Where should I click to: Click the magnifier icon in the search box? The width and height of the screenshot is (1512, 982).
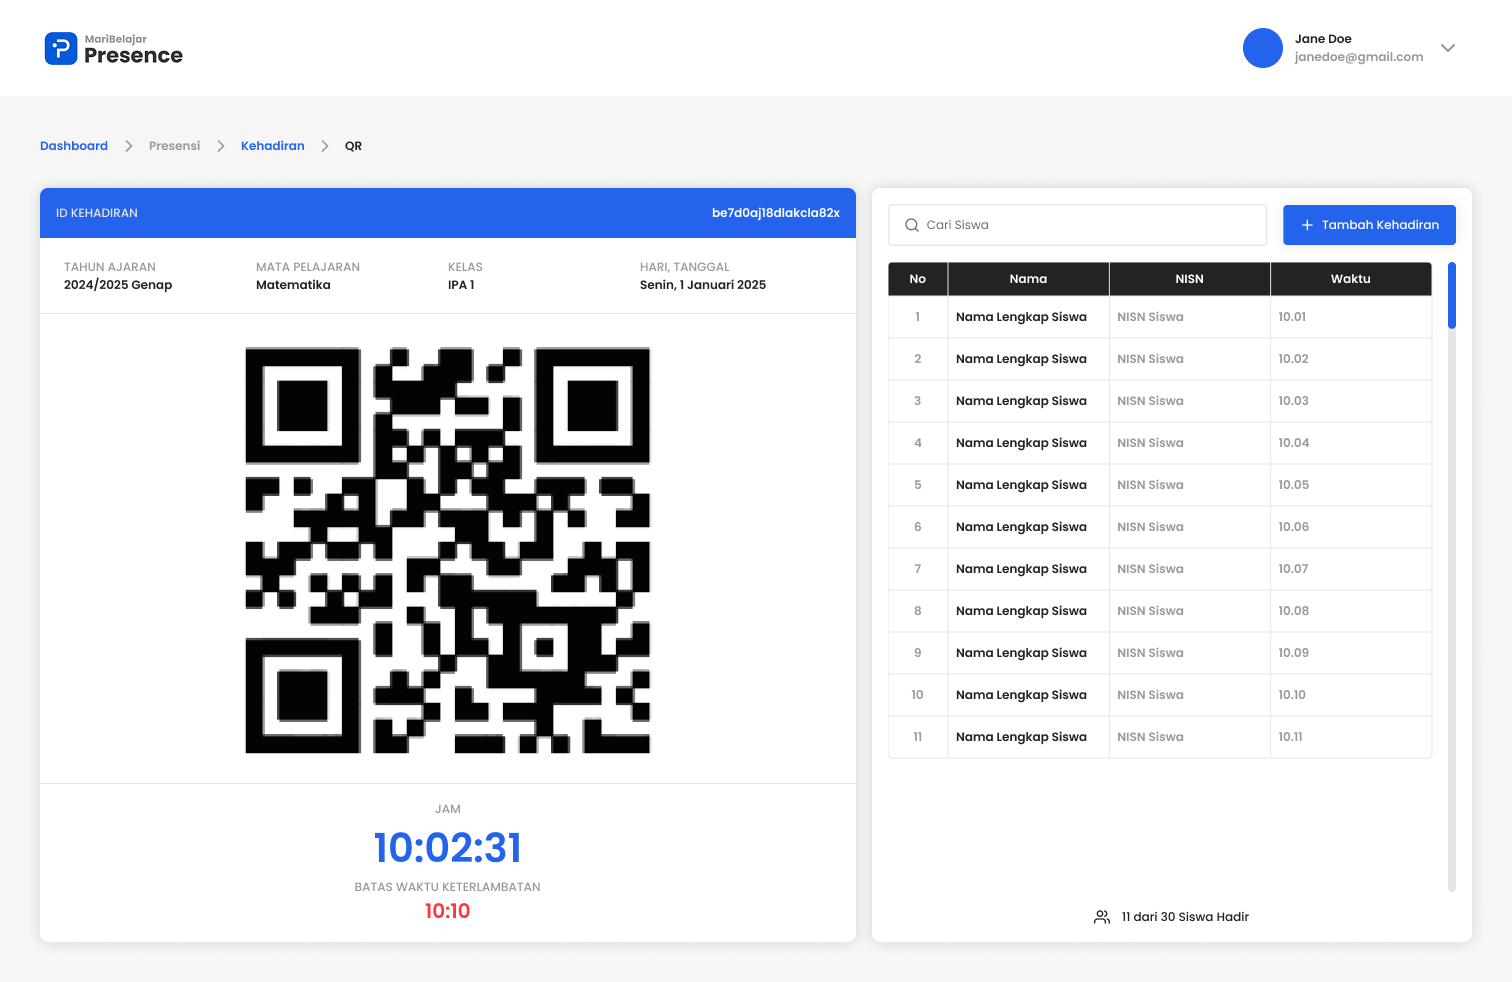point(912,225)
